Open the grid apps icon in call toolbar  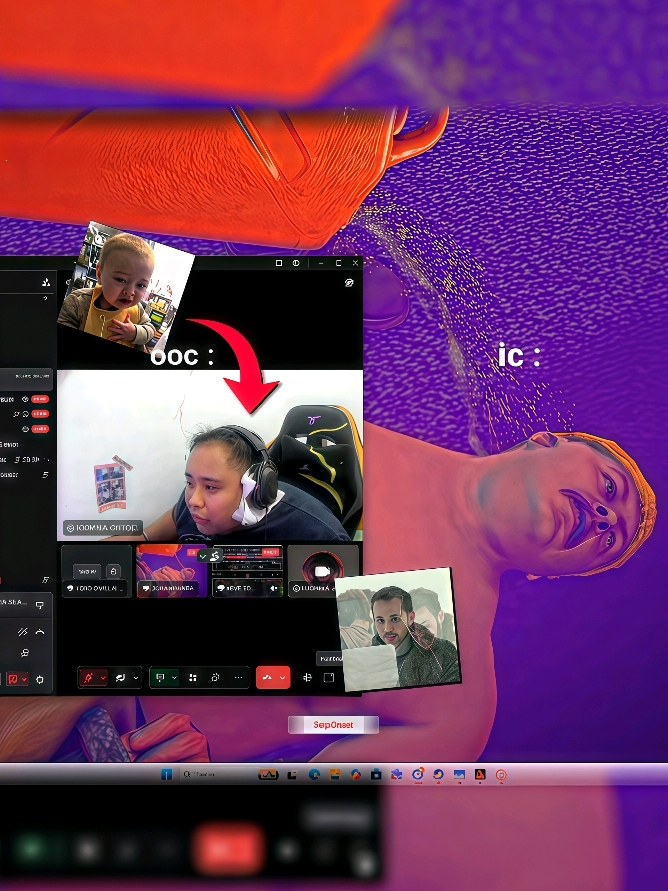click(x=193, y=677)
